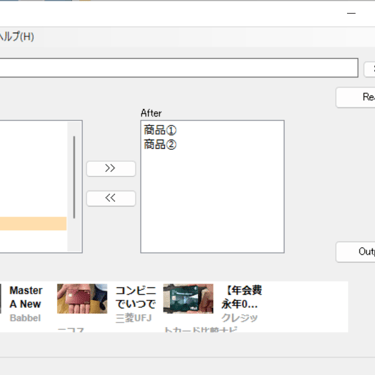Move item right with >> button

[111, 168]
